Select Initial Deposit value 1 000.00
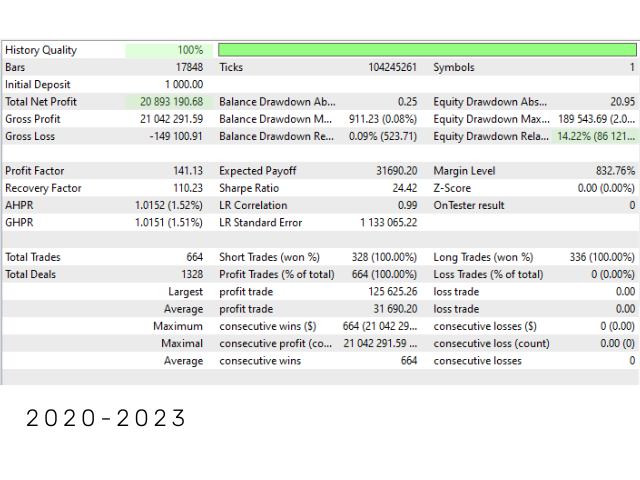 click(184, 84)
